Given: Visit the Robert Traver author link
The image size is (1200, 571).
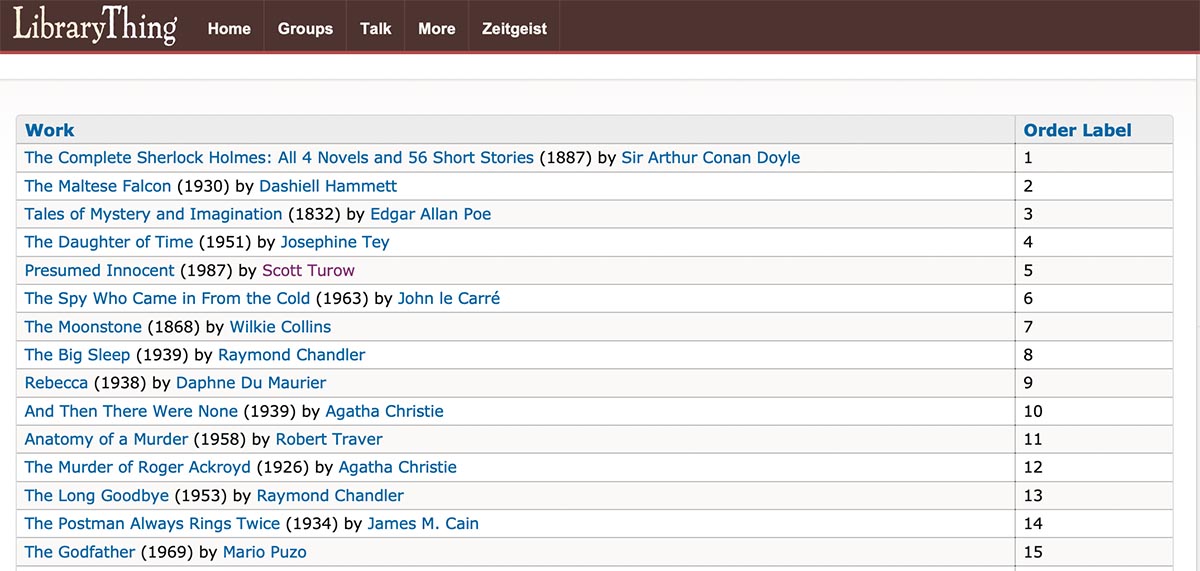Looking at the screenshot, I should 329,439.
